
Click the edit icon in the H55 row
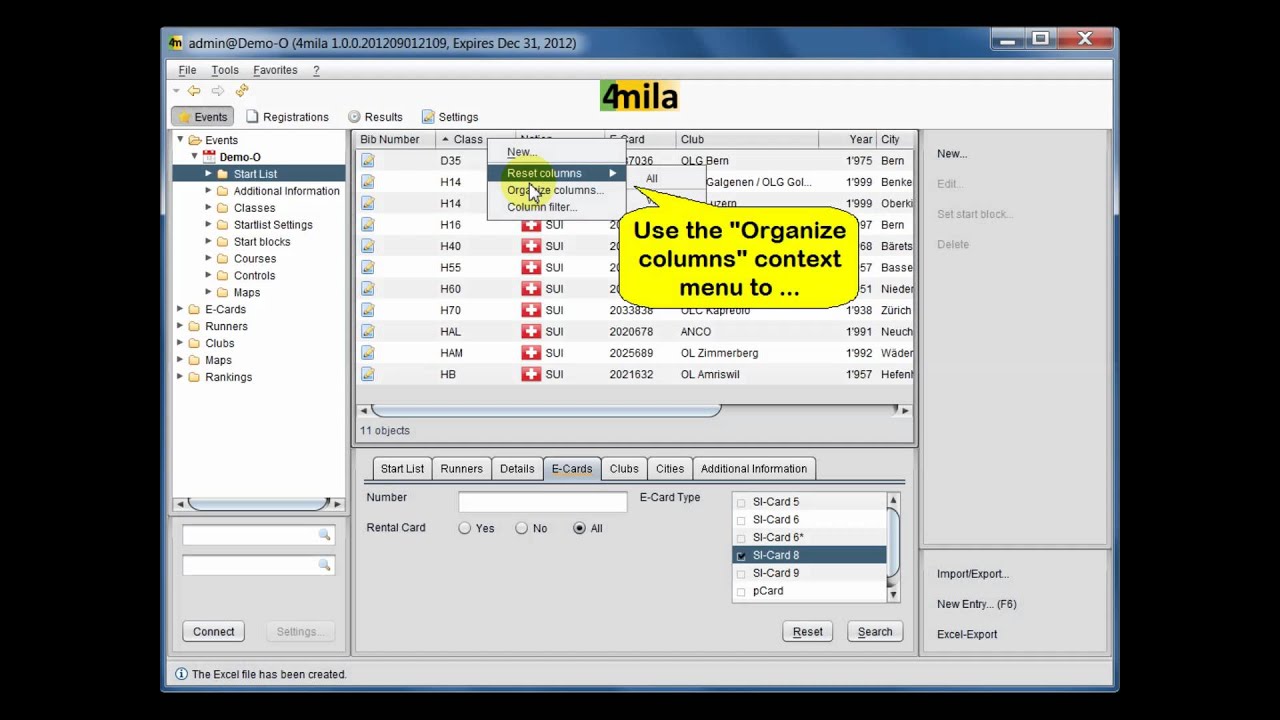(368, 268)
